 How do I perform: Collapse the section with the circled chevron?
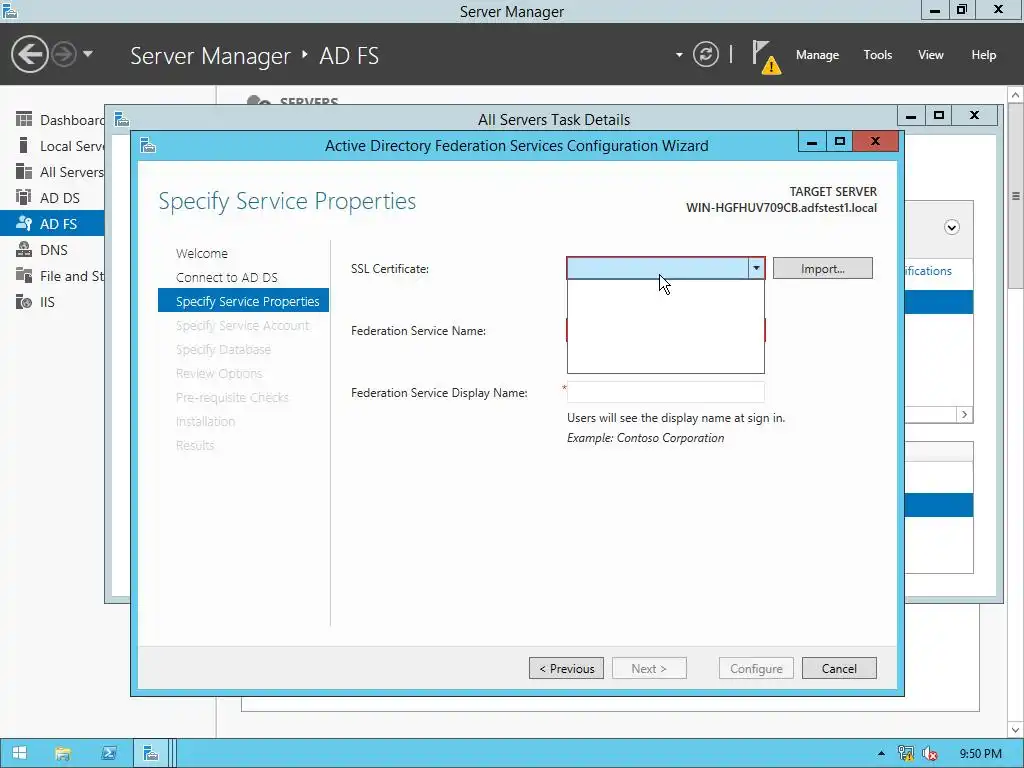click(x=952, y=227)
